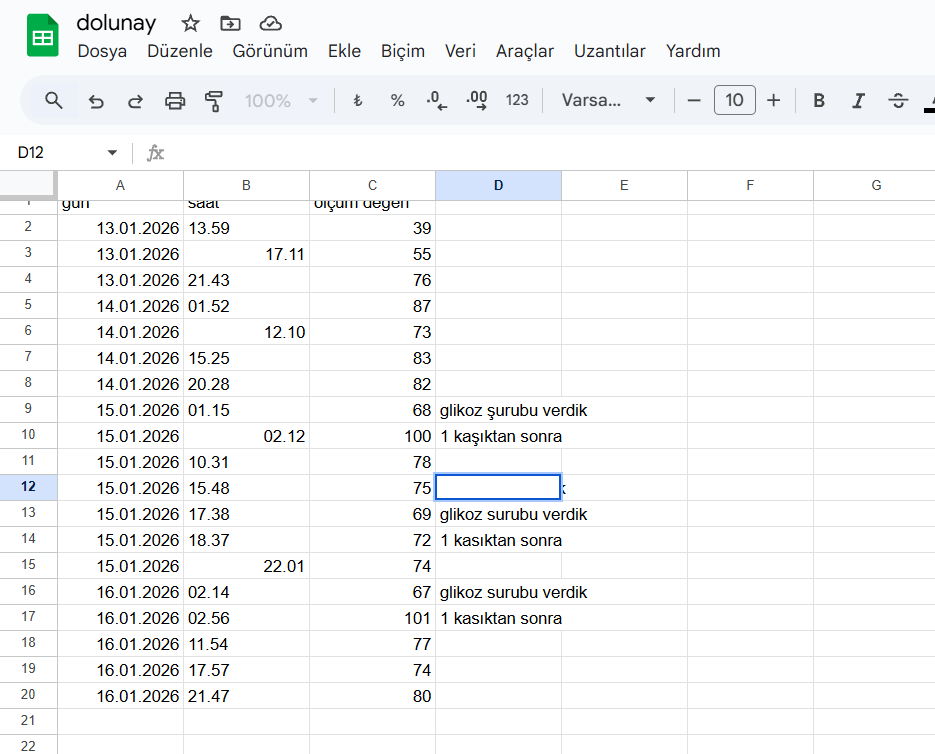
Task: Increase font size with plus
Action: tap(773, 100)
